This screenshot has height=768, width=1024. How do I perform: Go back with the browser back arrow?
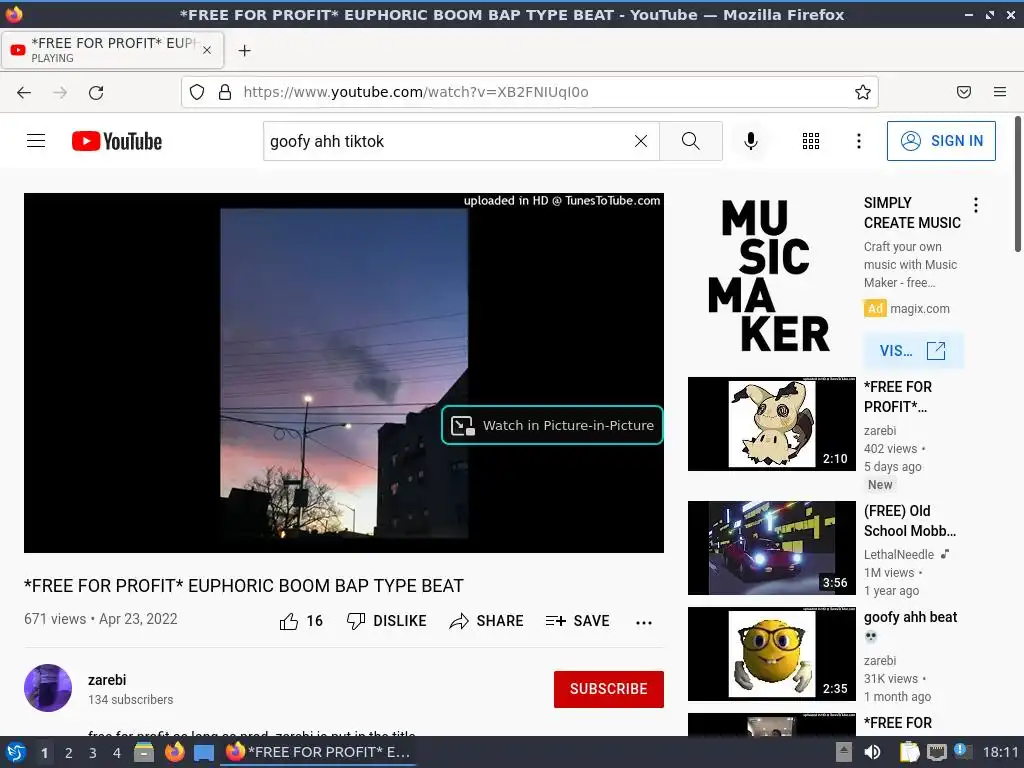pos(24,92)
